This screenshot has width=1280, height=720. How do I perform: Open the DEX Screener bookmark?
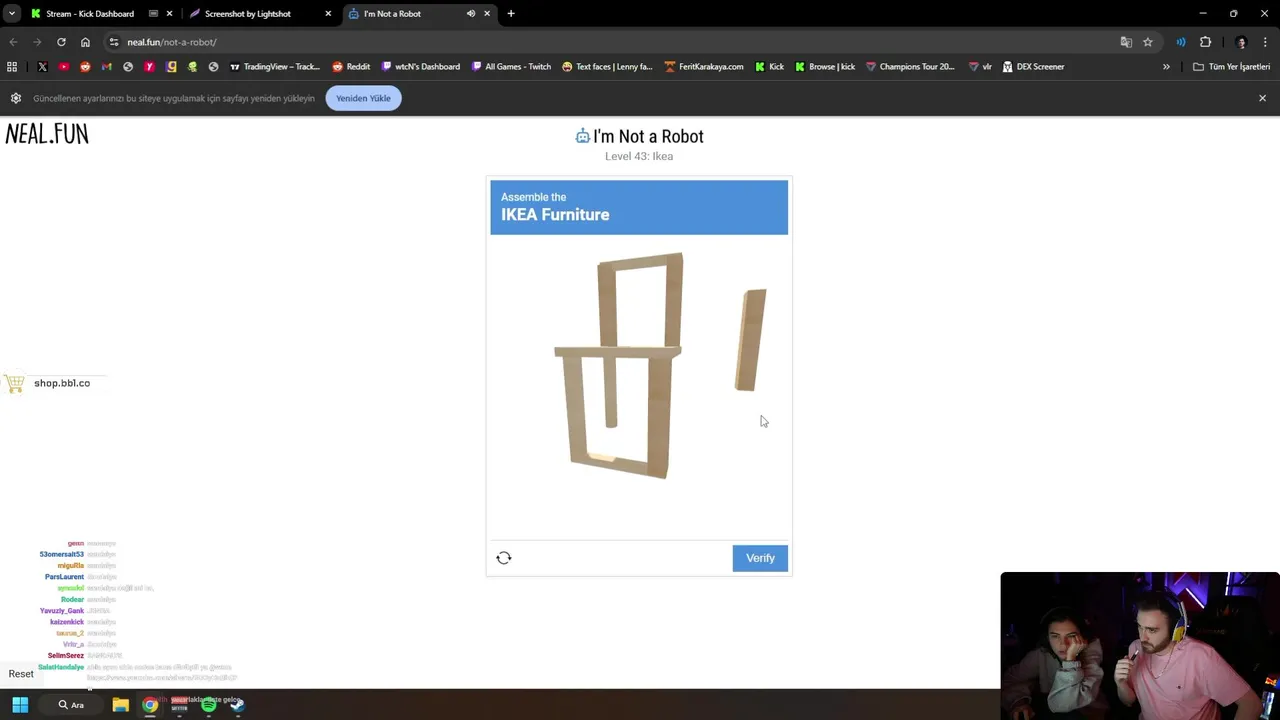coord(1033,67)
